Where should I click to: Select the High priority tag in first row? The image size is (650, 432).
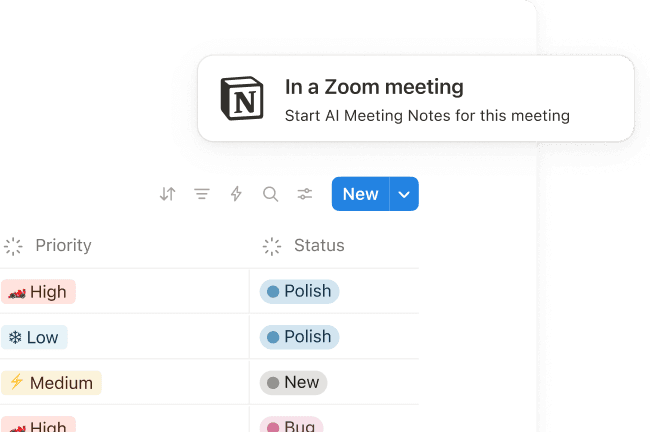point(38,292)
